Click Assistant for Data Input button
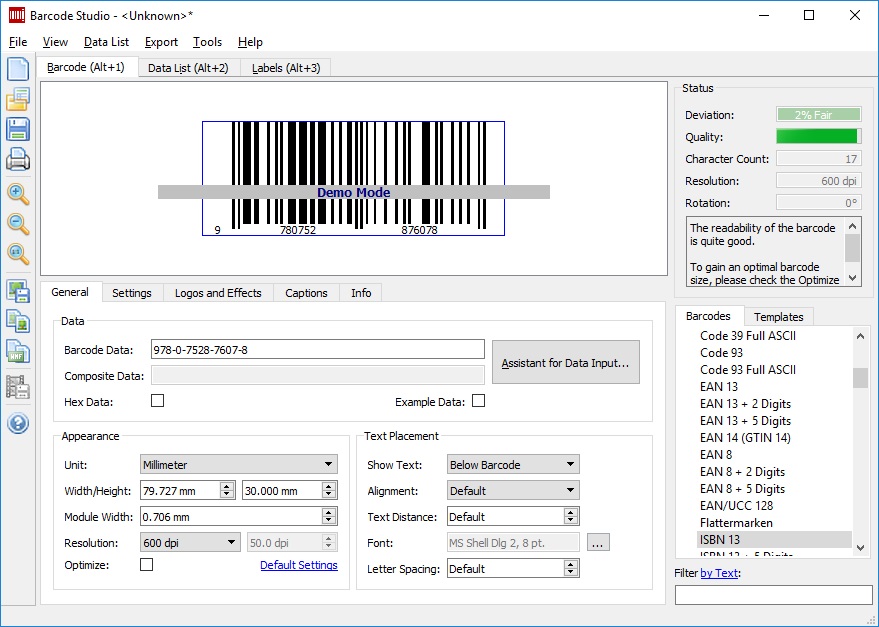 click(565, 363)
